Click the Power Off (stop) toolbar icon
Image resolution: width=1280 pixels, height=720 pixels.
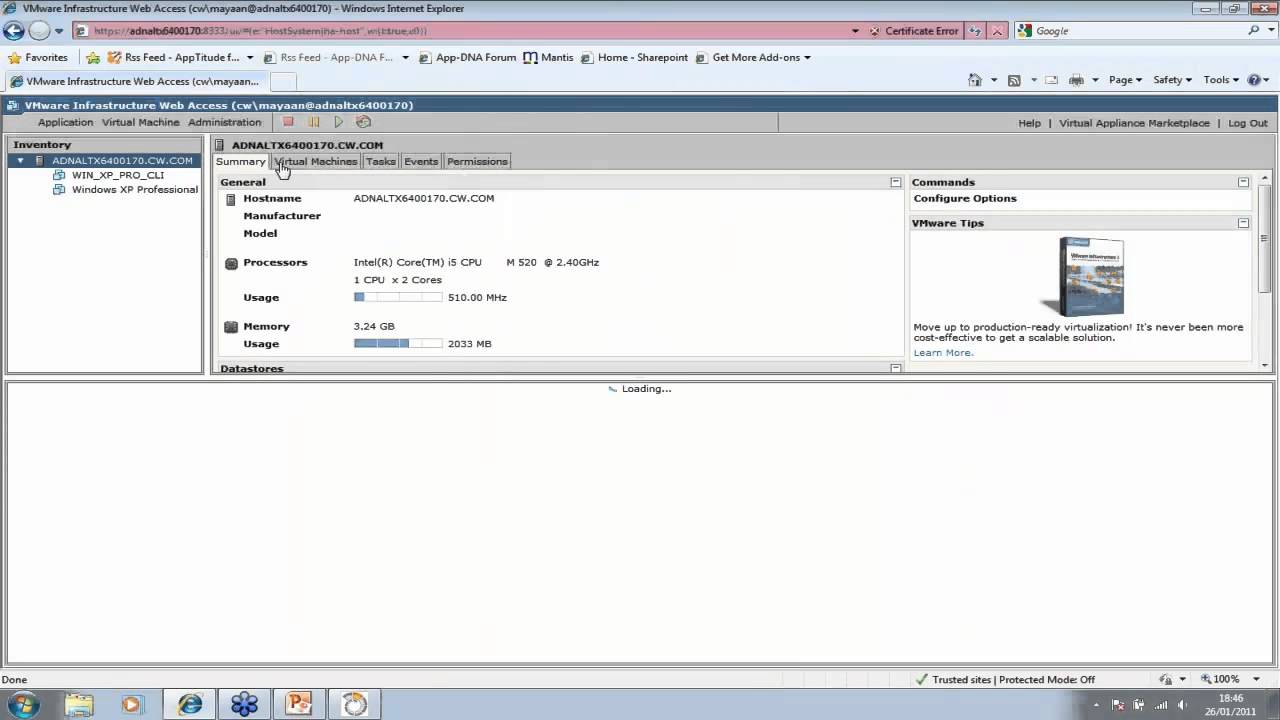(288, 122)
